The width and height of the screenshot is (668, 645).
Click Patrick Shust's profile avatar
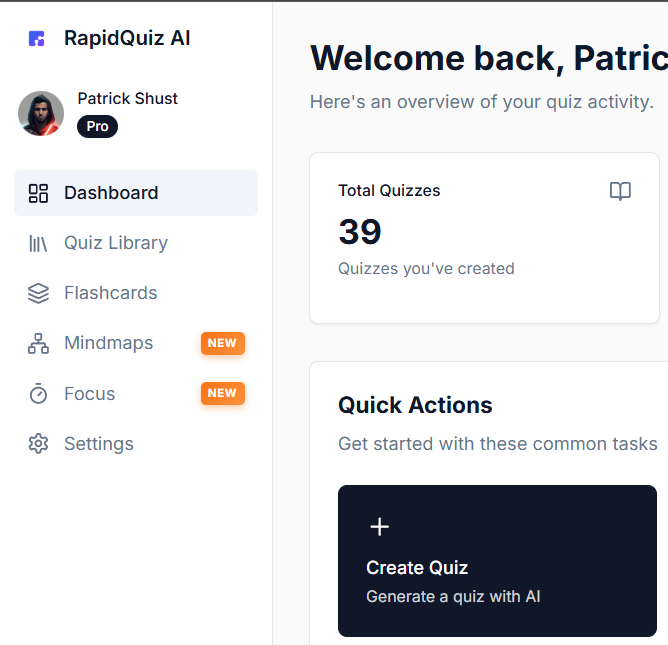pos(41,113)
